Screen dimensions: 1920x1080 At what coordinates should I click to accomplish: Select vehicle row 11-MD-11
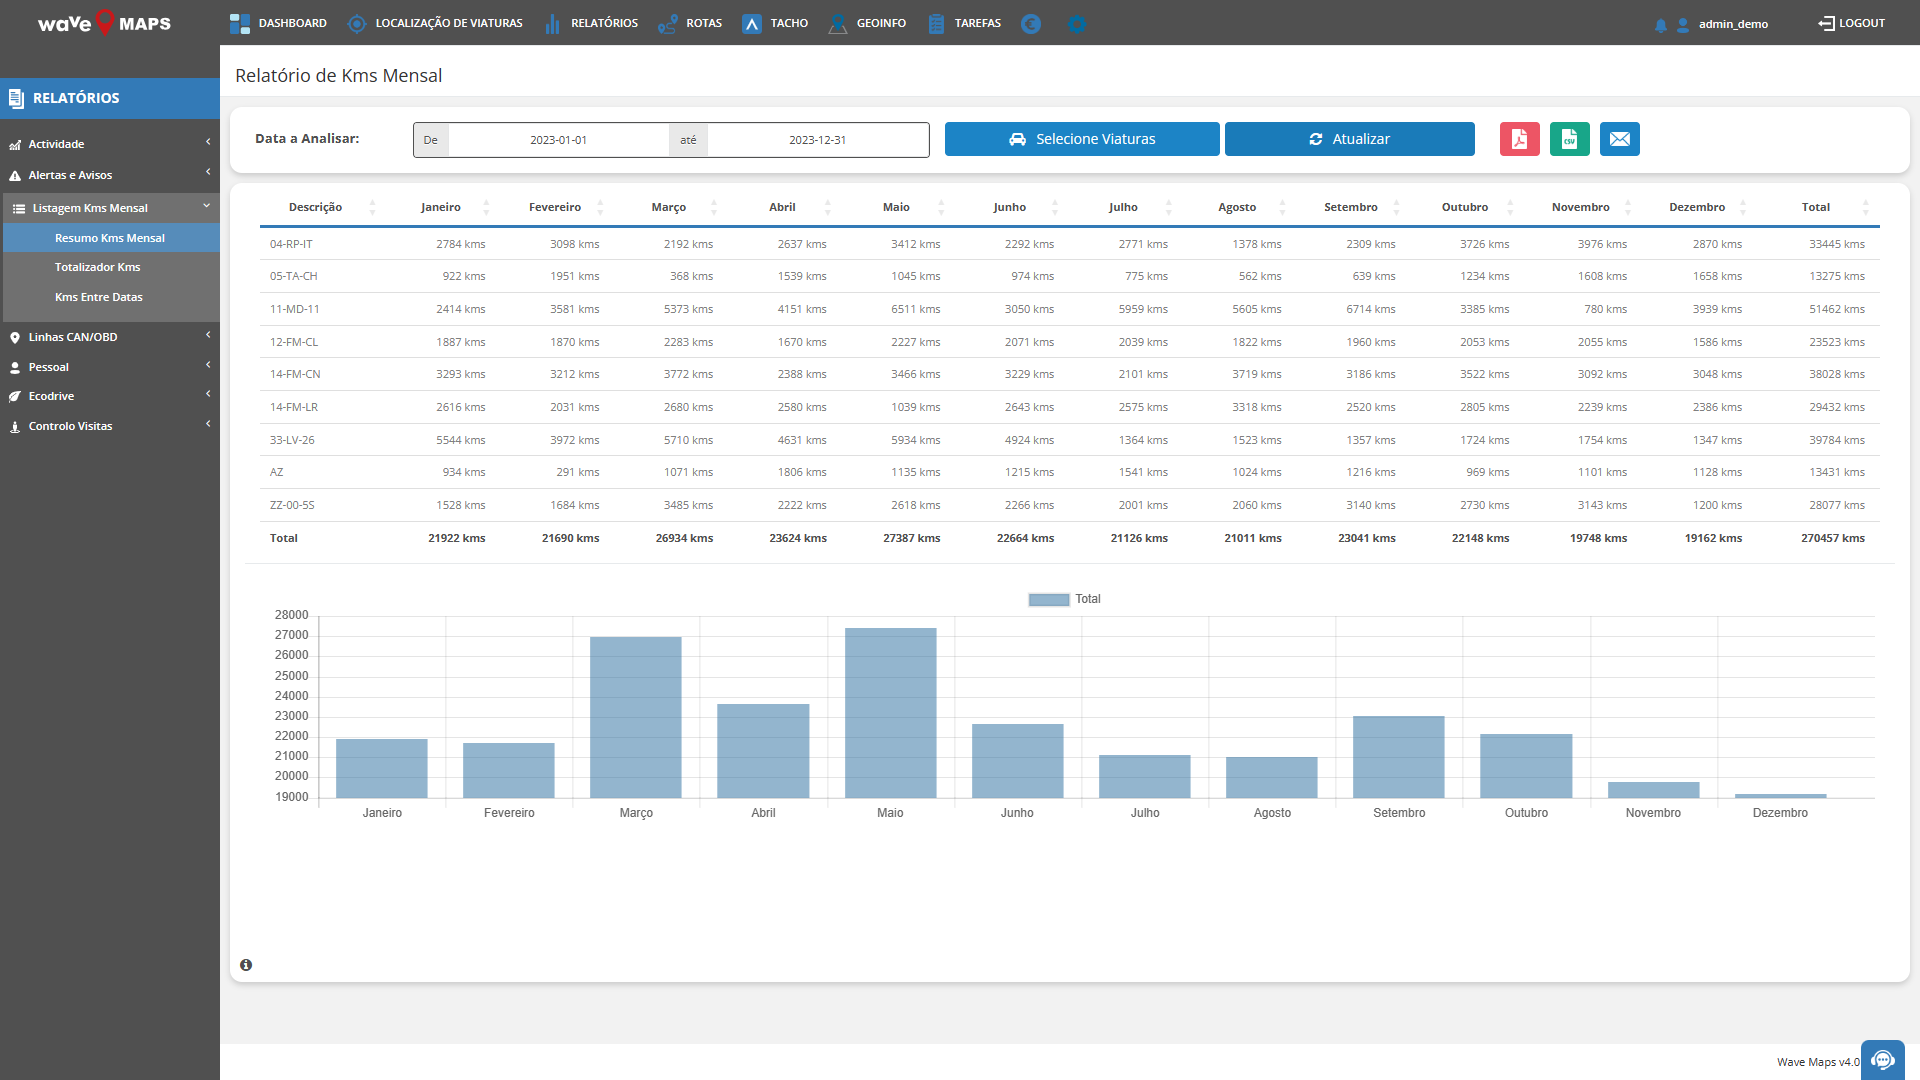tap(1068, 309)
